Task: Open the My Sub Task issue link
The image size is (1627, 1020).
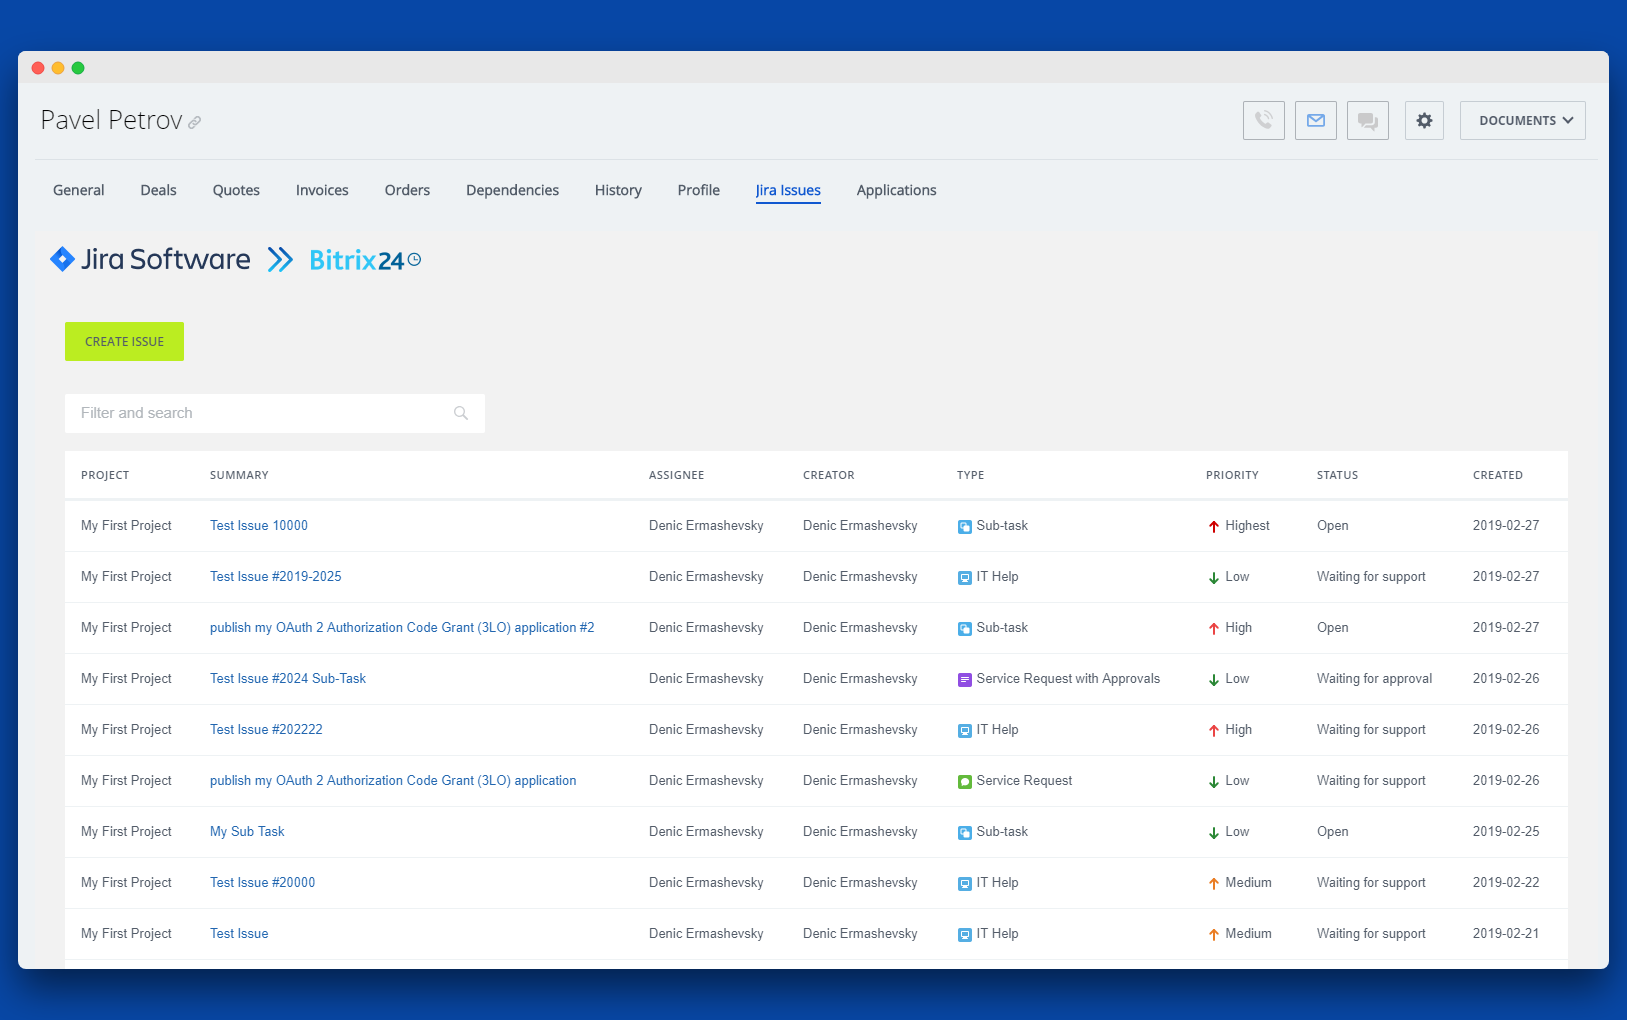Action: point(247,832)
